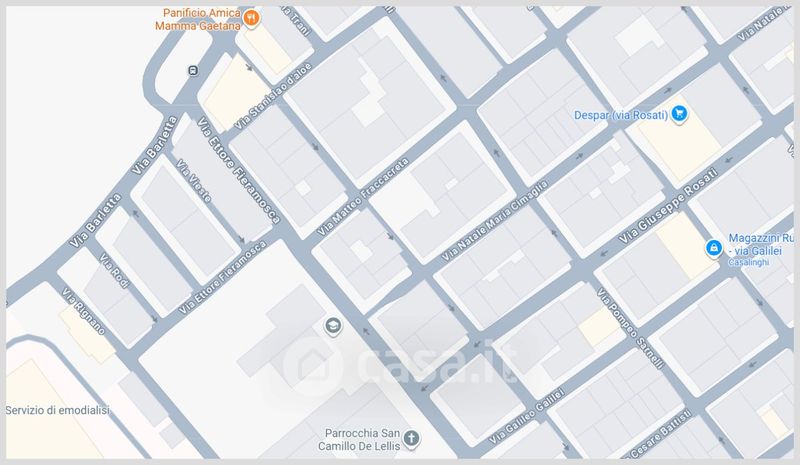The image size is (800, 465).
Task: Click the school graduation cap marker
Action: 333,326
